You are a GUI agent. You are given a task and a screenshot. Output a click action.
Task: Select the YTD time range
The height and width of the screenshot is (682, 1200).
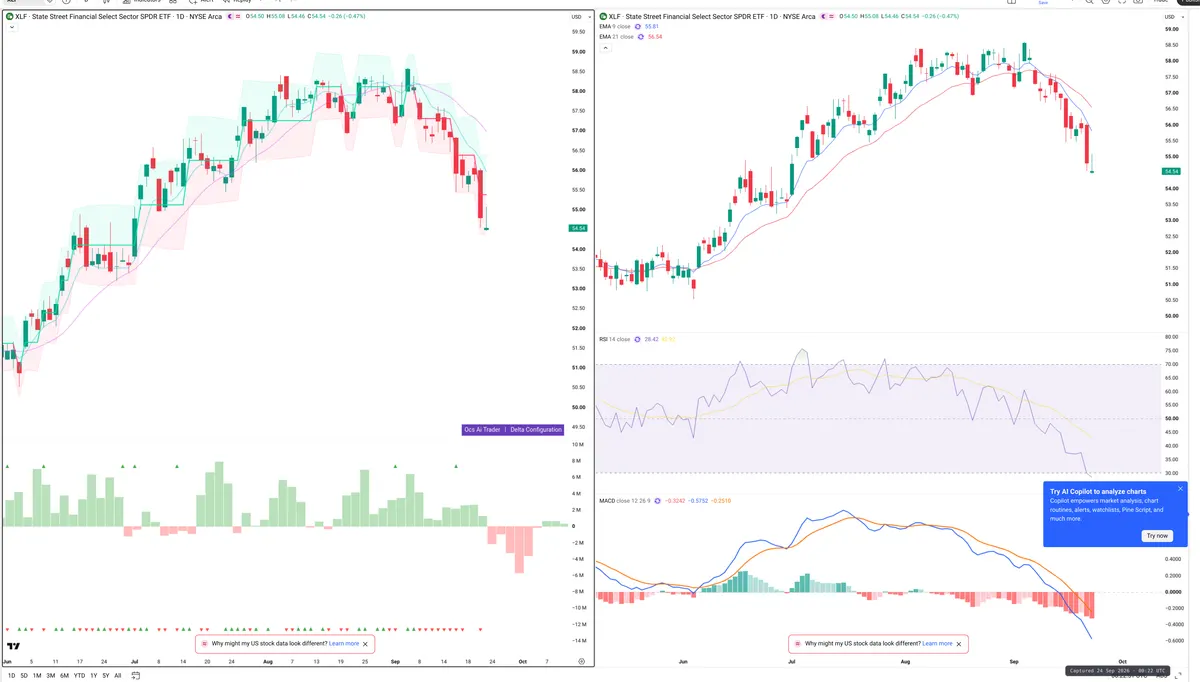point(79,675)
